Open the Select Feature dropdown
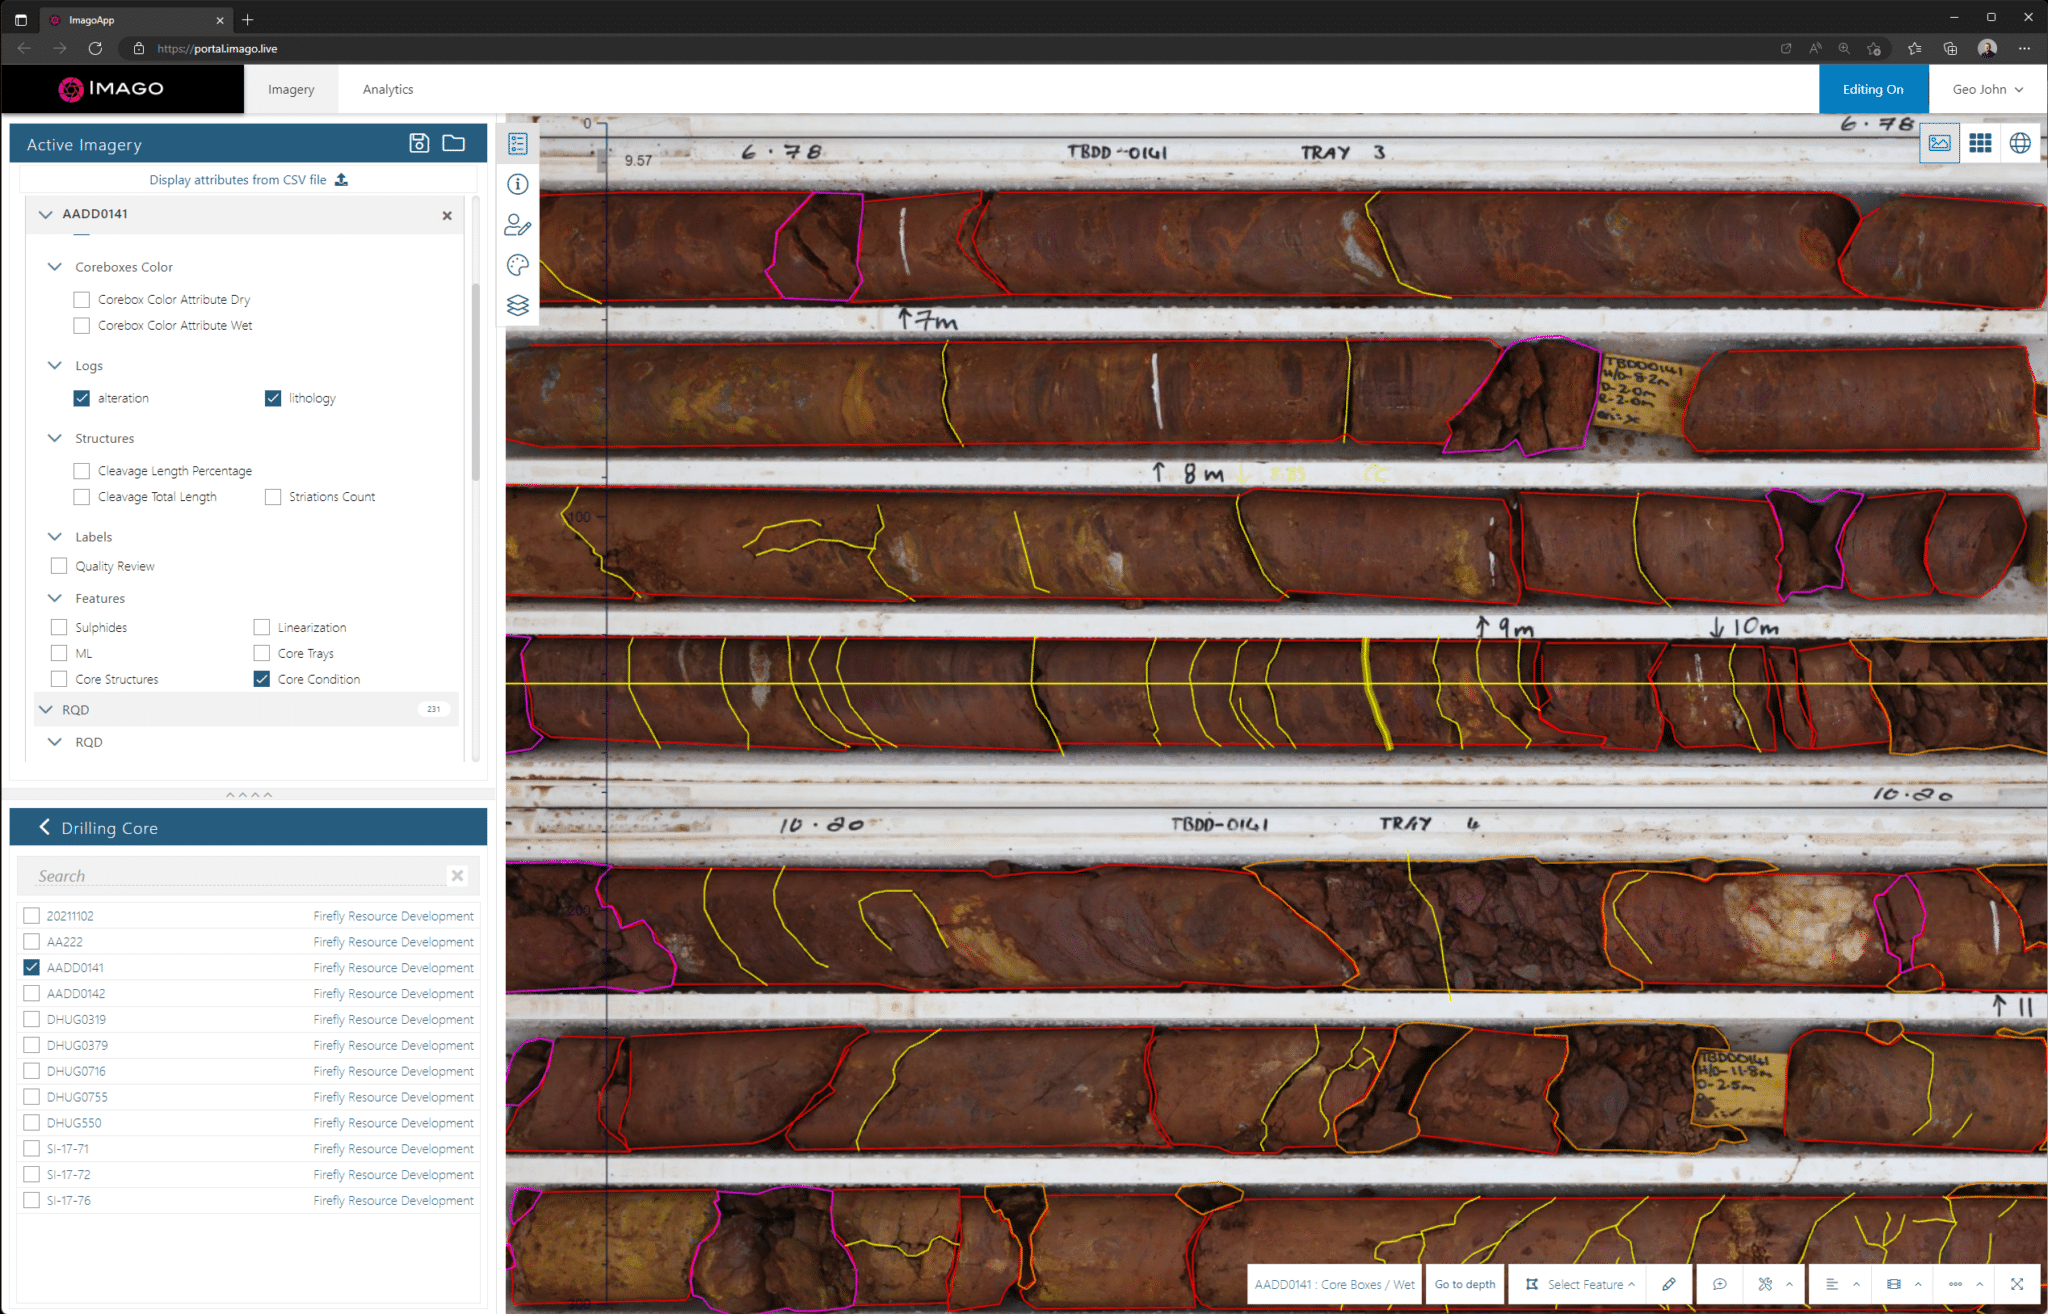2048x1314 pixels. click(x=1583, y=1284)
